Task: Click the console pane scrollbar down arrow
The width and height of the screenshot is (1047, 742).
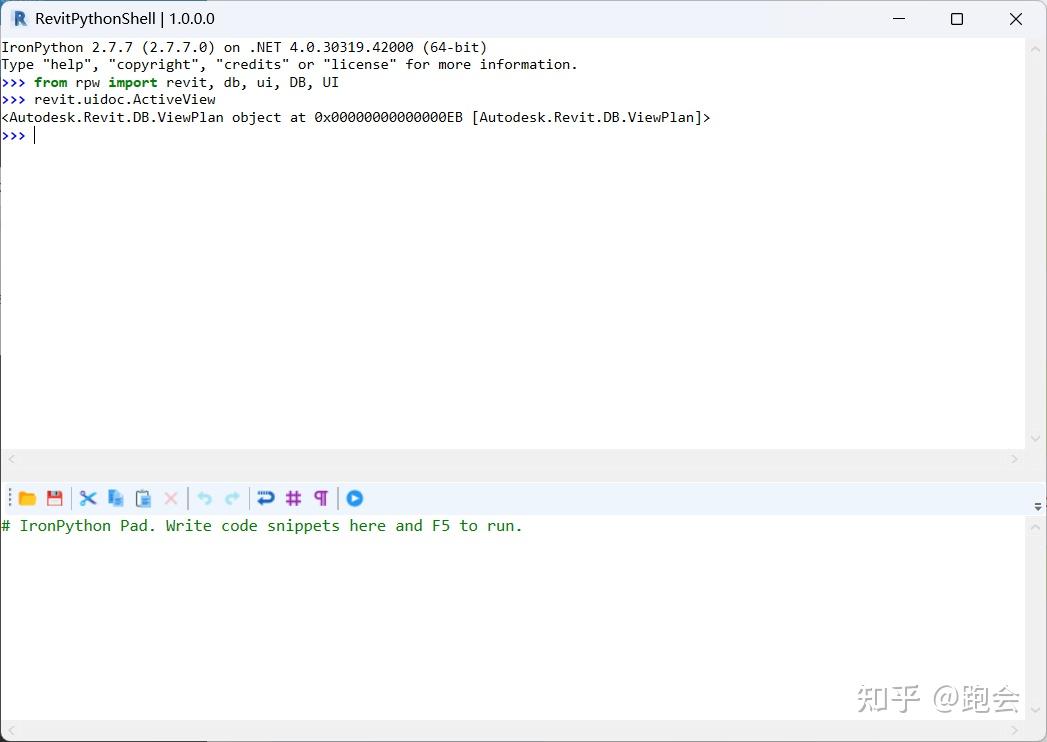Action: point(1036,438)
